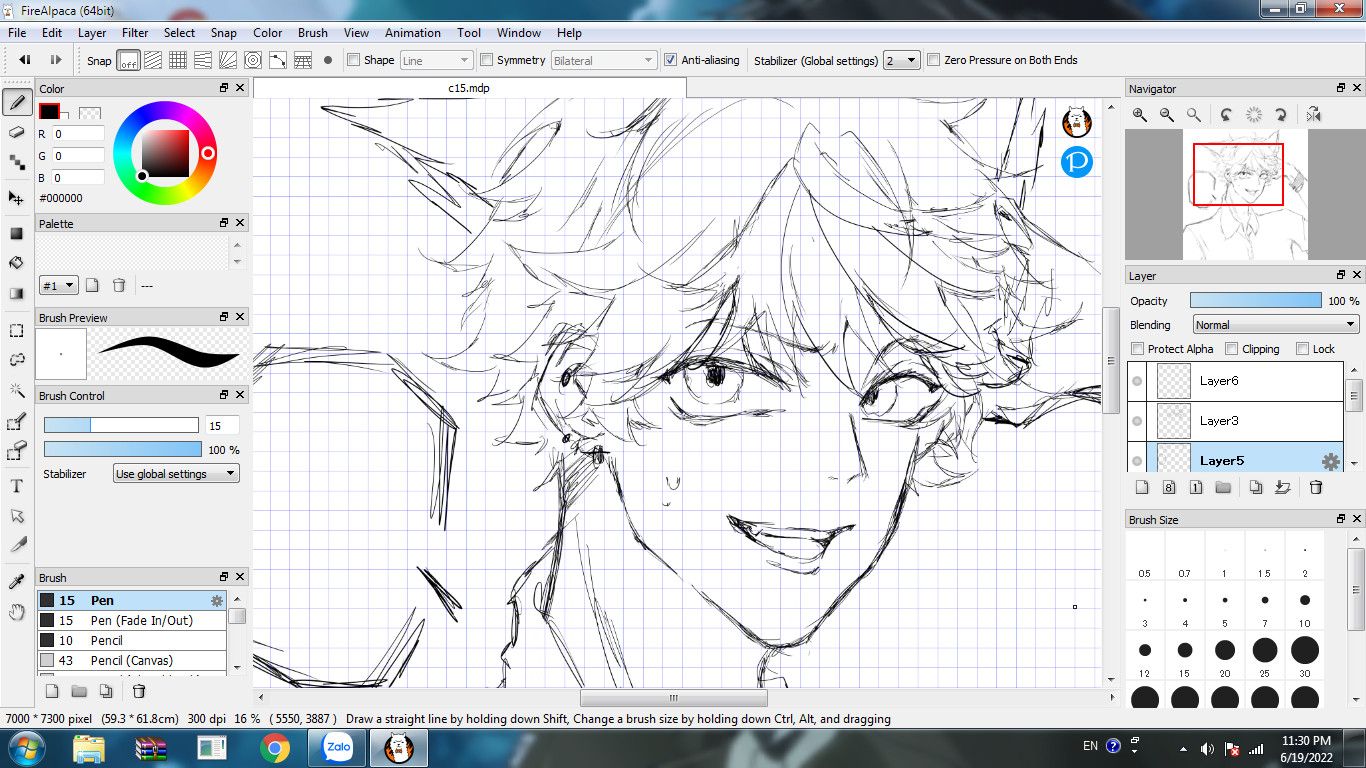Viewport: 1366px width, 768px height.
Task: Select the Bucket fill tool
Action: [16, 263]
